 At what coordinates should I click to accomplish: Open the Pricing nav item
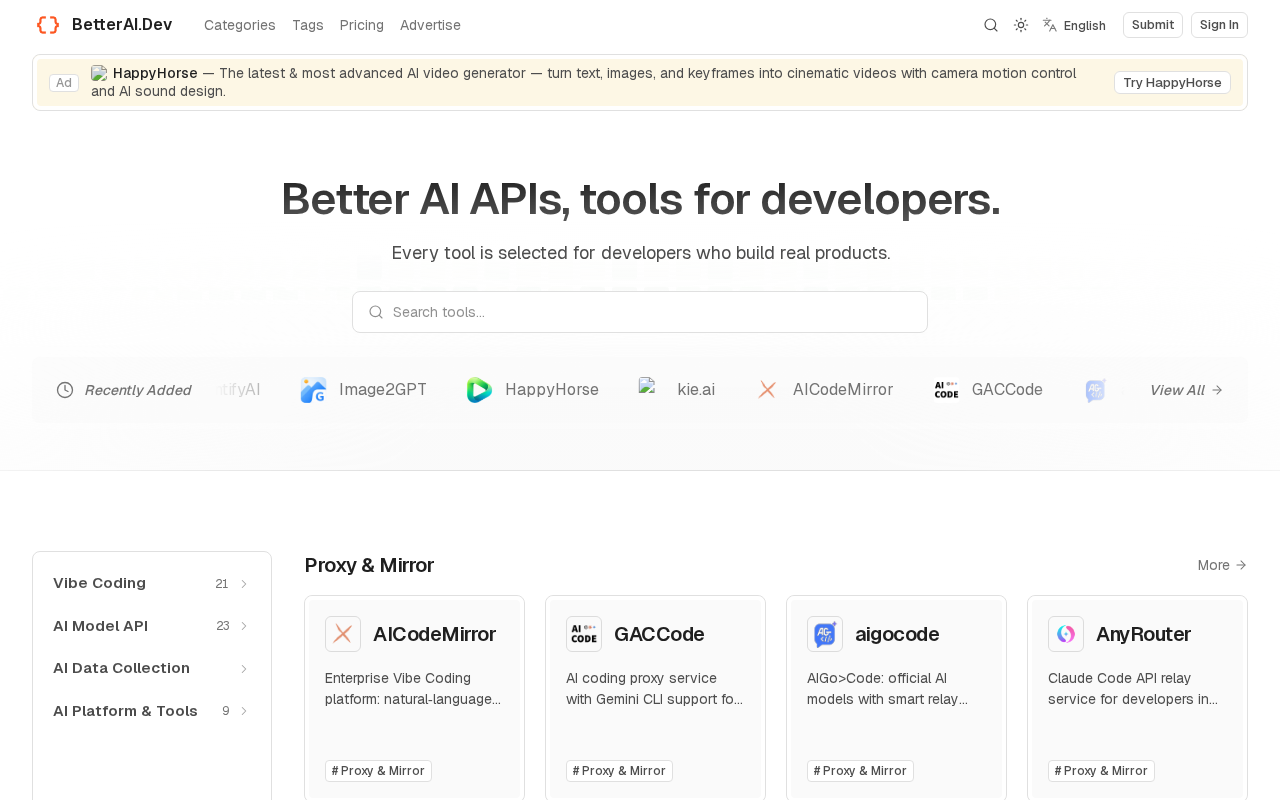362,25
